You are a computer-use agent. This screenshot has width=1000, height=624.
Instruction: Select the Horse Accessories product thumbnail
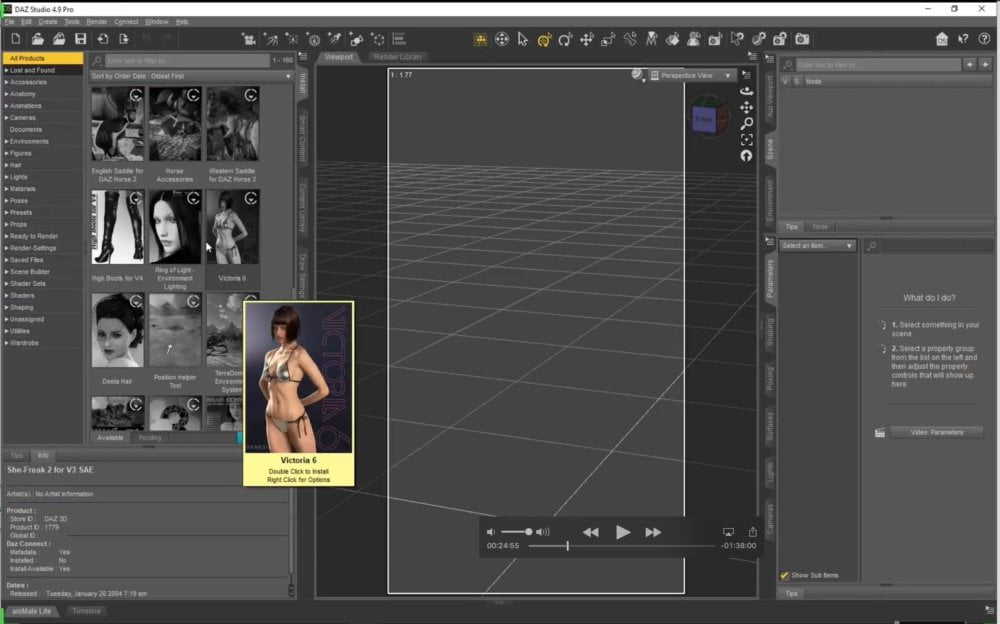[175, 124]
